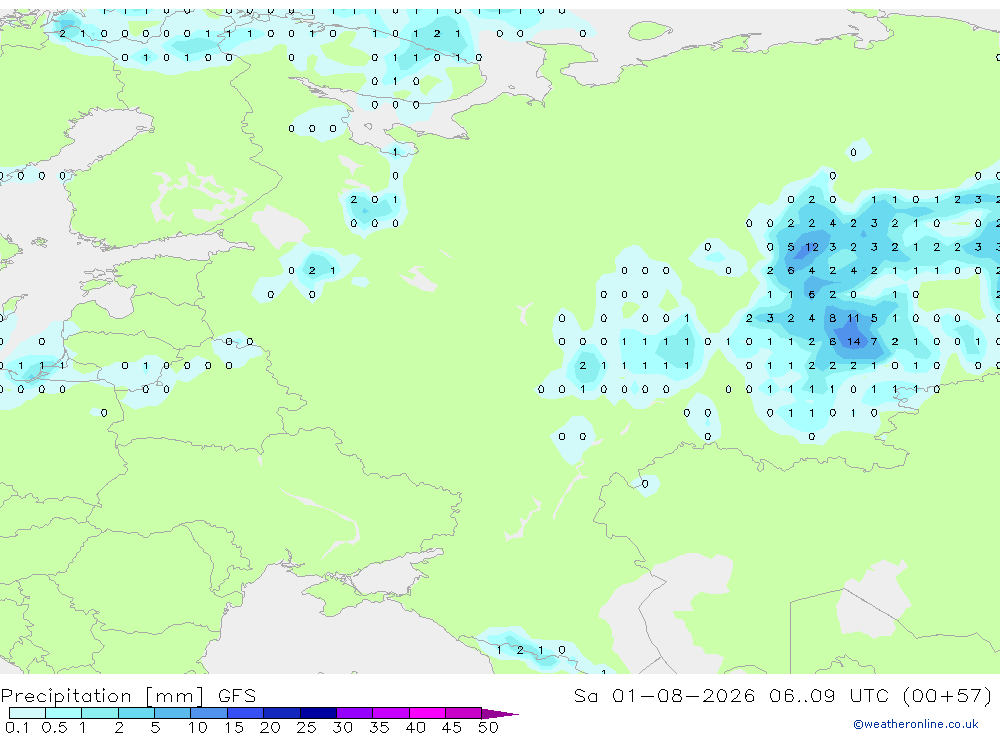Click the '25' legend scale label
Screen dimensions: 1000x733
(306, 727)
